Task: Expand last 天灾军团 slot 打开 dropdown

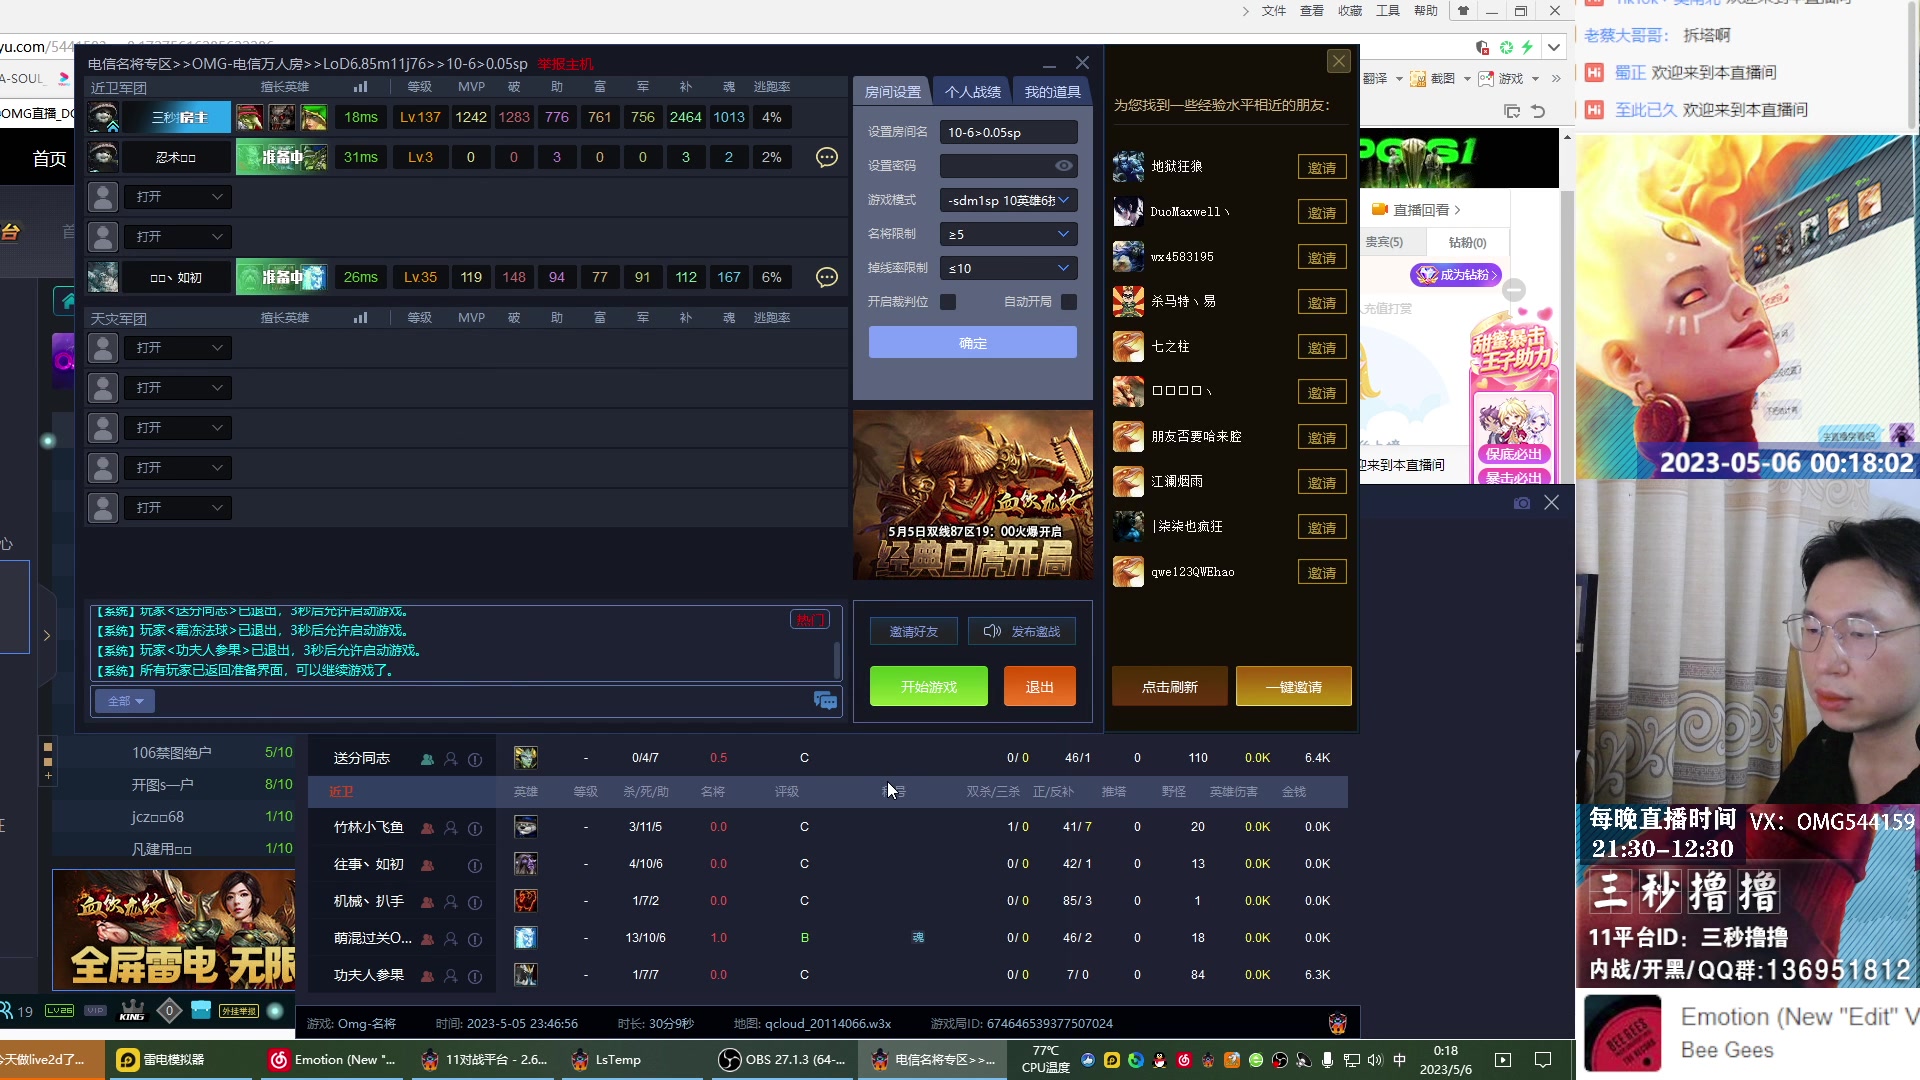Action: click(x=178, y=508)
